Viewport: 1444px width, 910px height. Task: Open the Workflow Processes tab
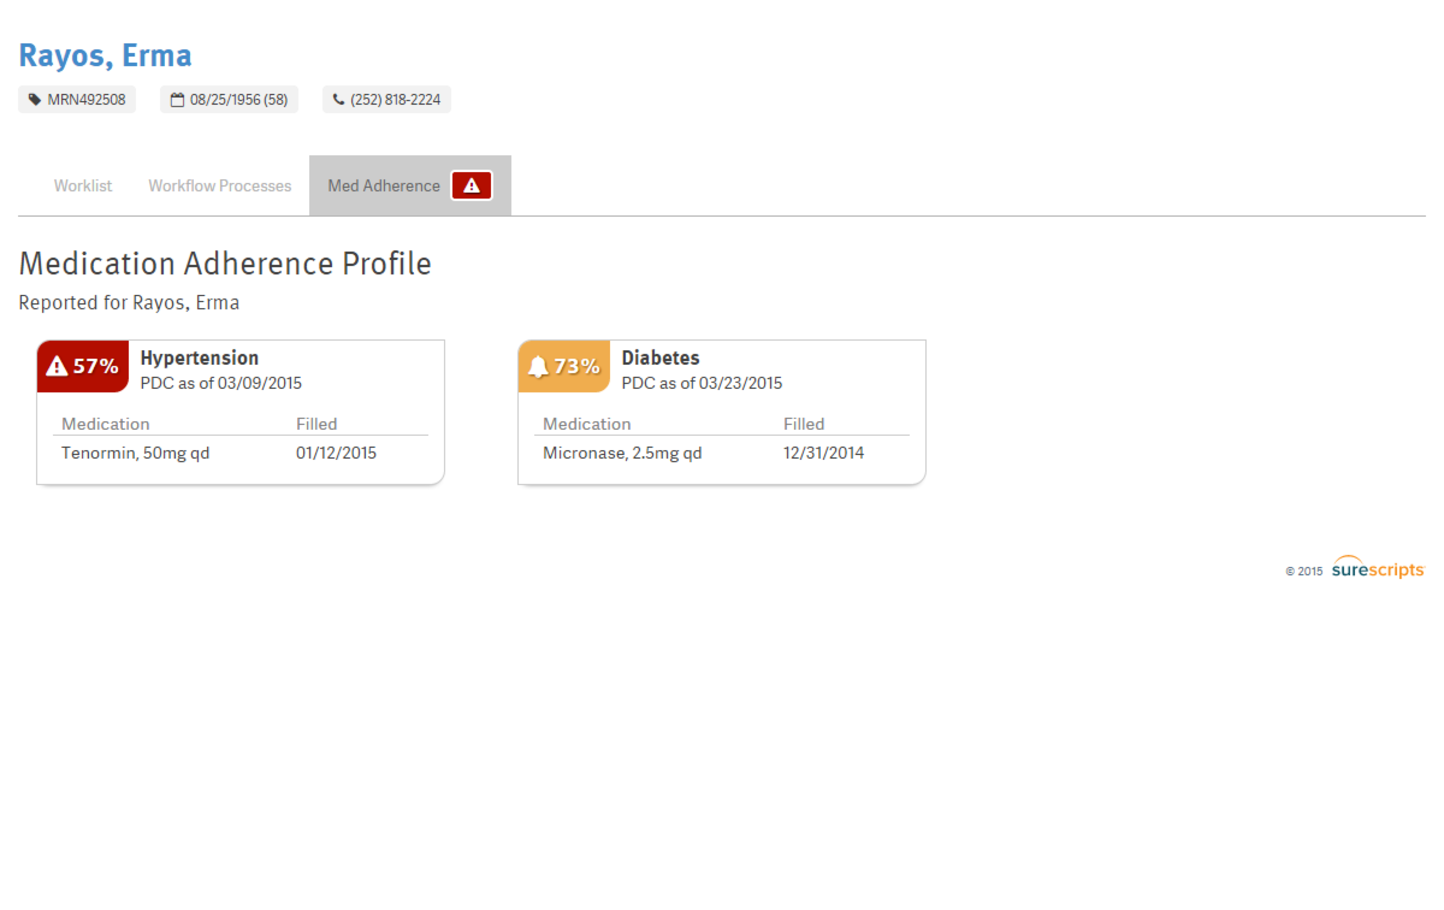point(219,185)
